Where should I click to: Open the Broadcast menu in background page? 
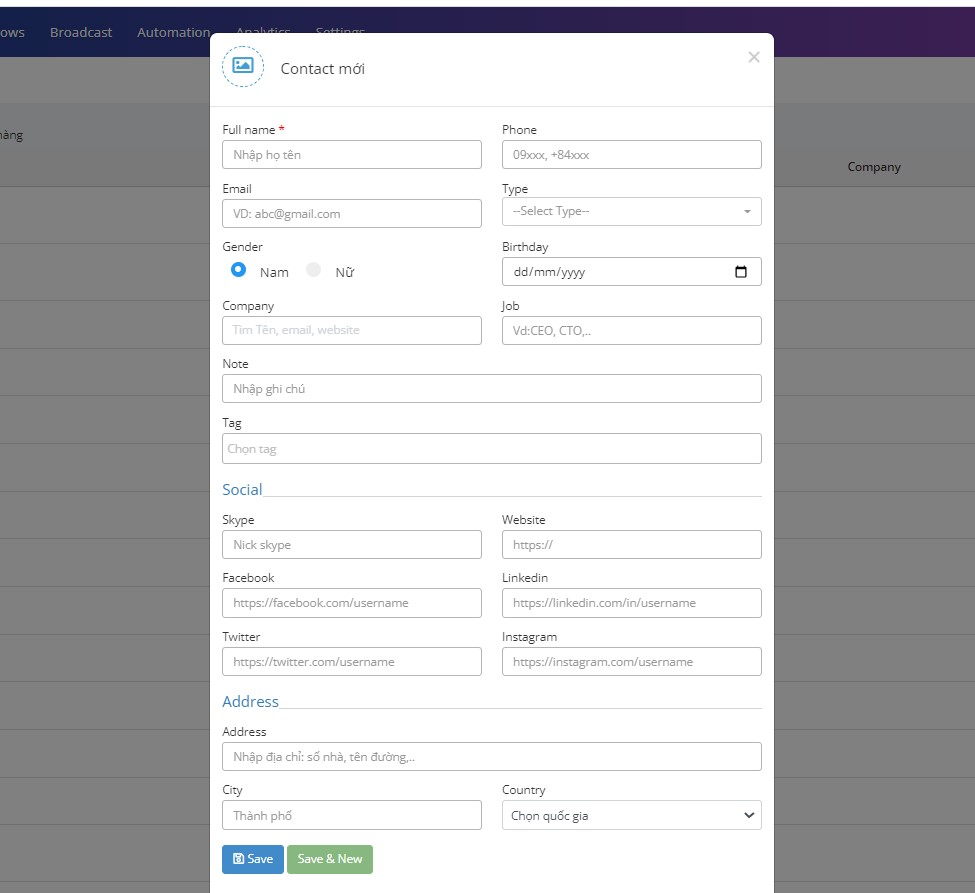[x=81, y=32]
